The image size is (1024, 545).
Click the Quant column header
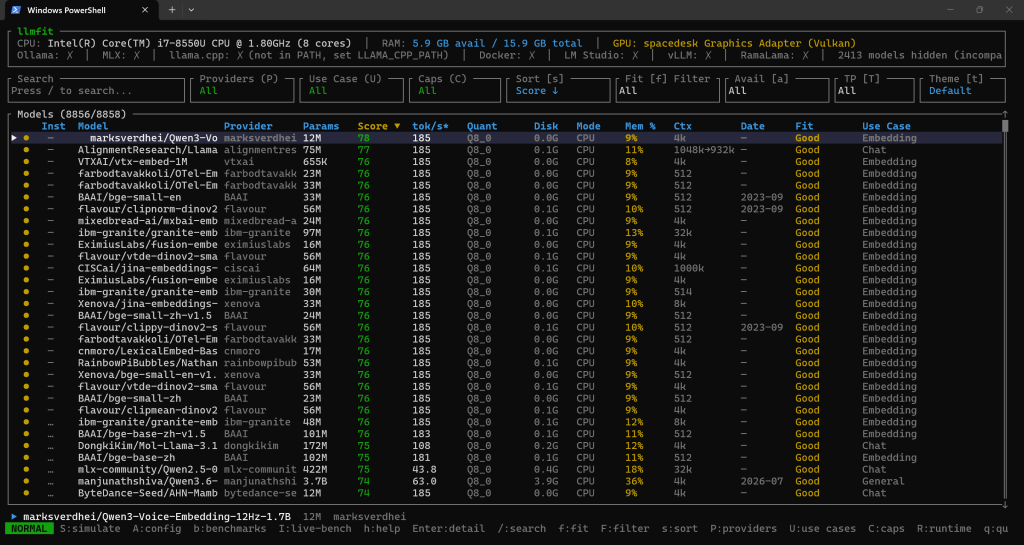(x=482, y=126)
